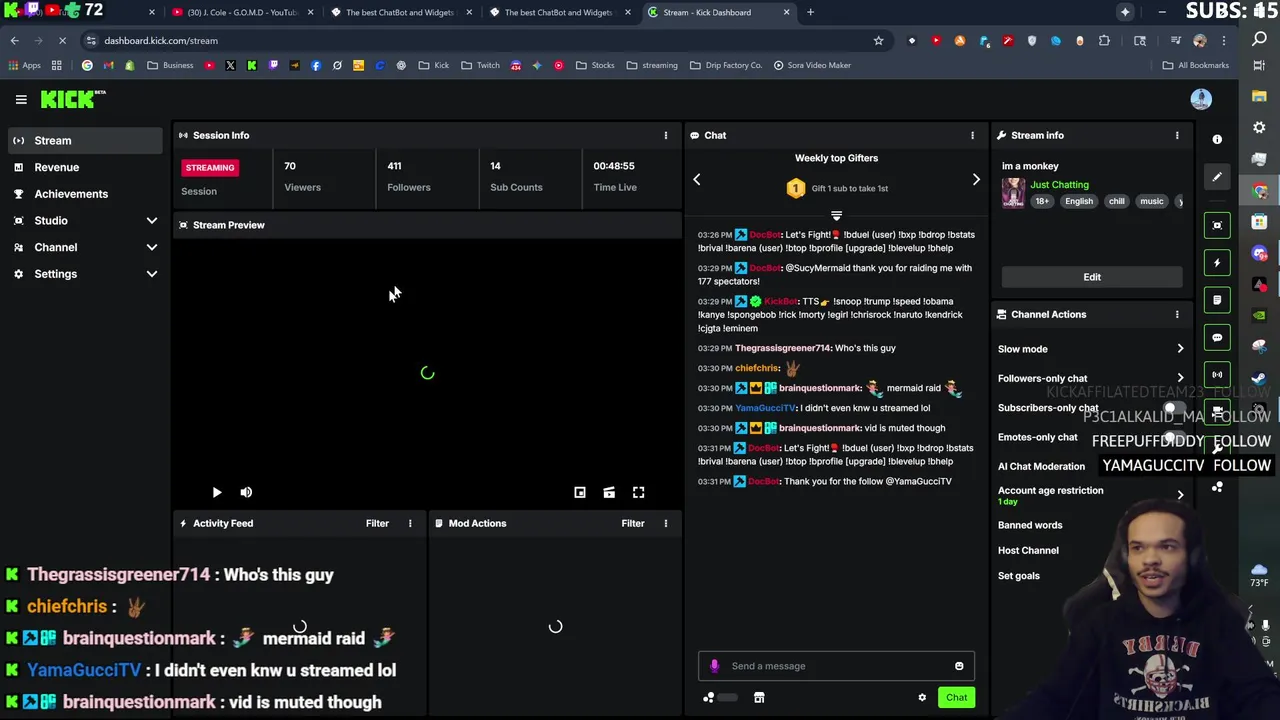Open the Stocks bookmarks folder
This screenshot has height=720, width=1280.
595,65
